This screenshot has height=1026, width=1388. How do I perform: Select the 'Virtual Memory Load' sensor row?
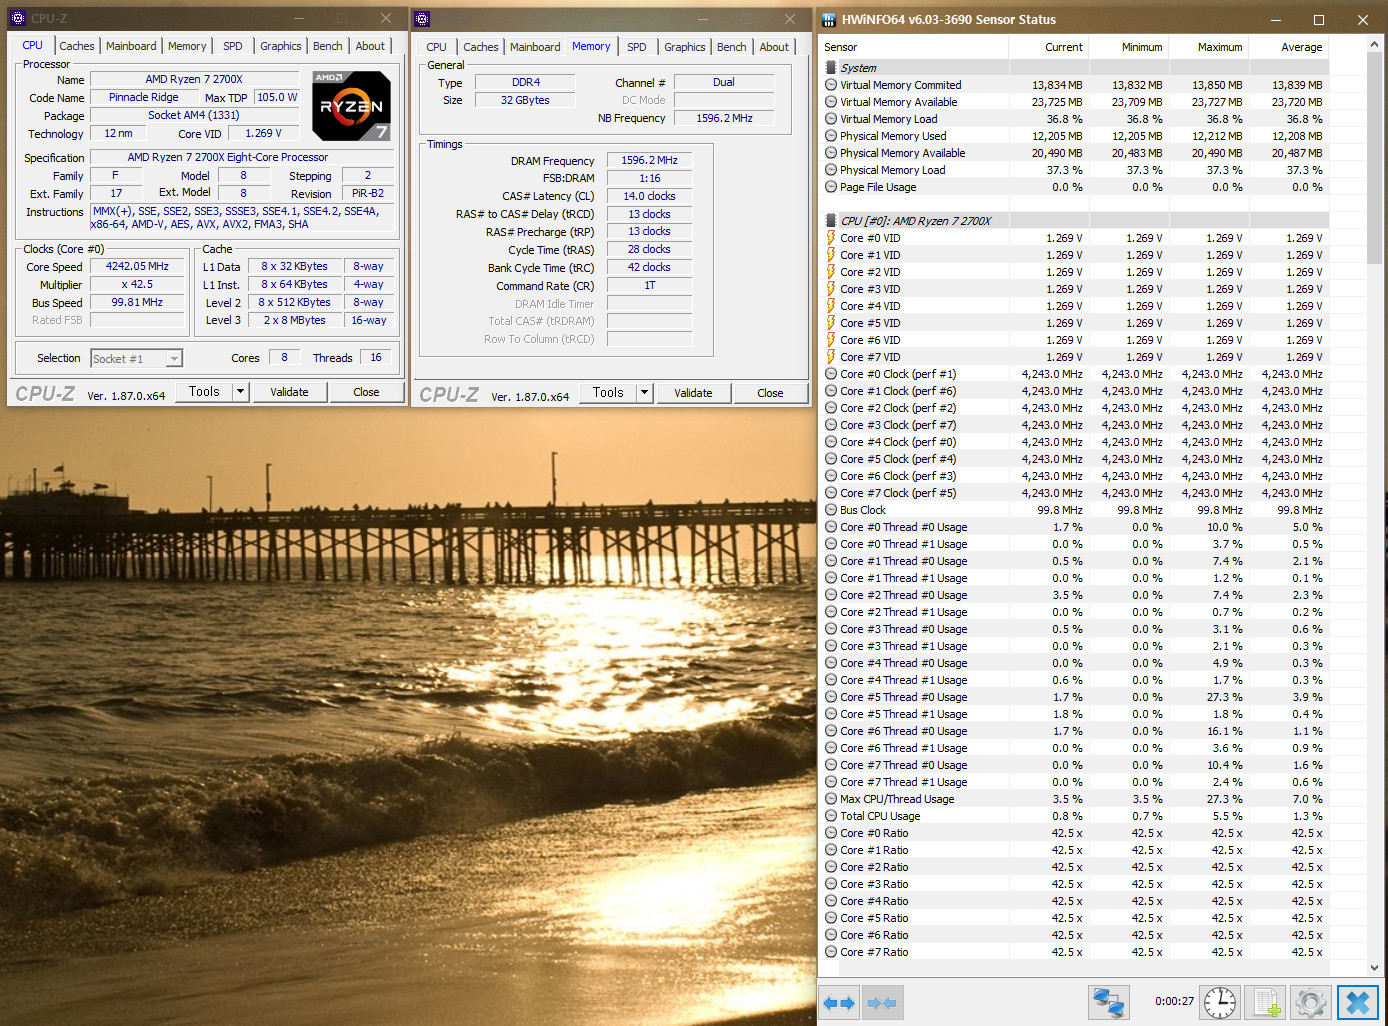click(x=1074, y=119)
